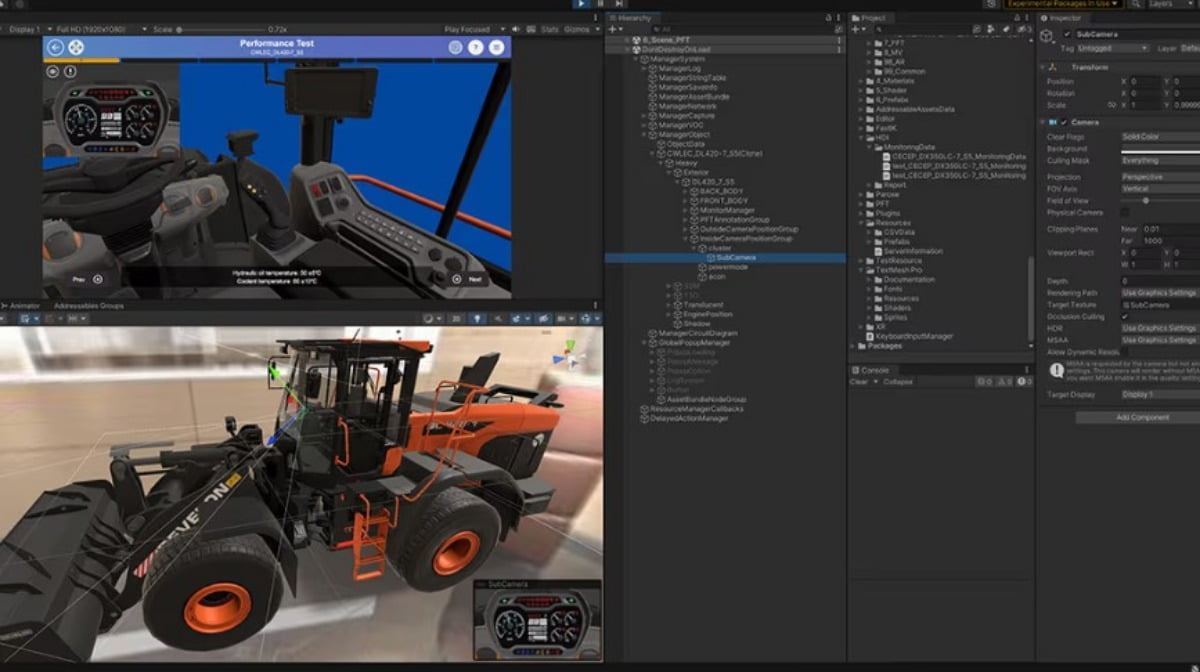Viewport: 1200px width, 672px height.
Task: Toggle the Camera component enabled checkbox
Action: (x=1064, y=122)
